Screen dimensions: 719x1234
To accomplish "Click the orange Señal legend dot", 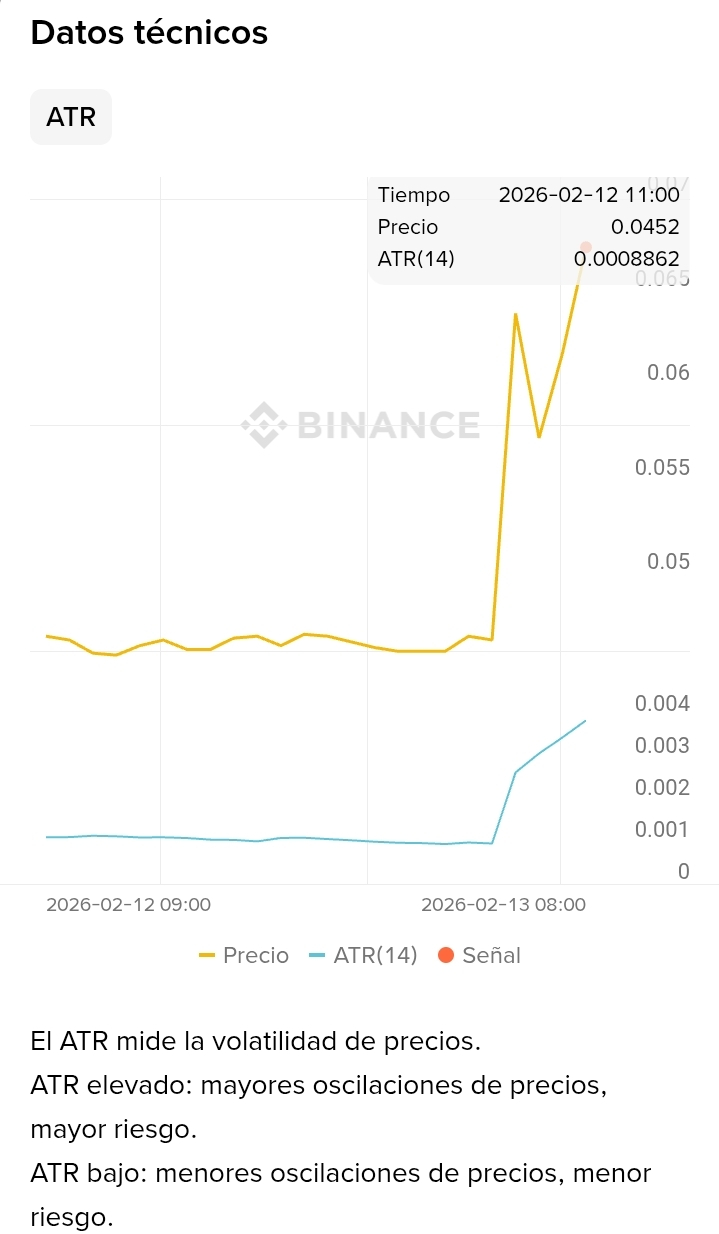I will (446, 956).
